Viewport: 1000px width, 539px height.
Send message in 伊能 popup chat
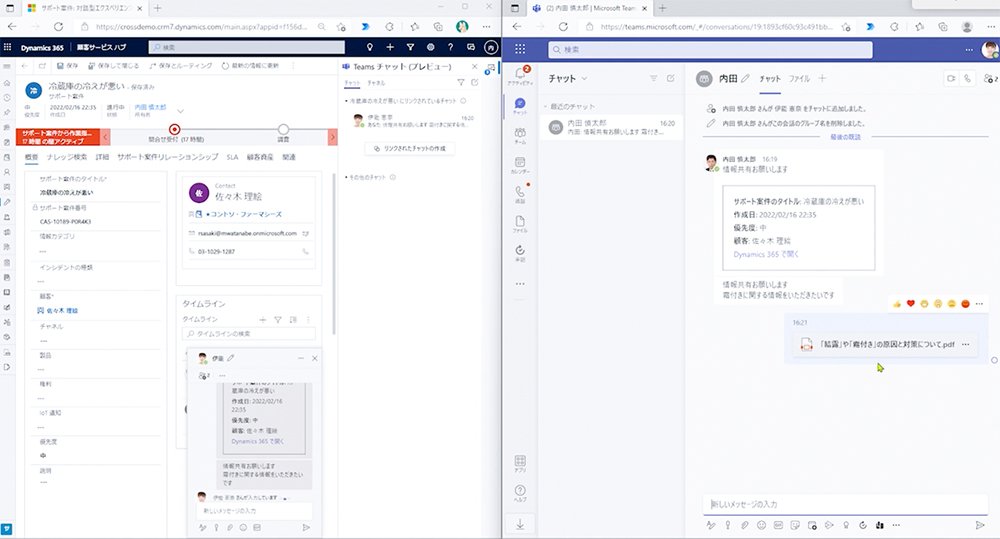(306, 528)
